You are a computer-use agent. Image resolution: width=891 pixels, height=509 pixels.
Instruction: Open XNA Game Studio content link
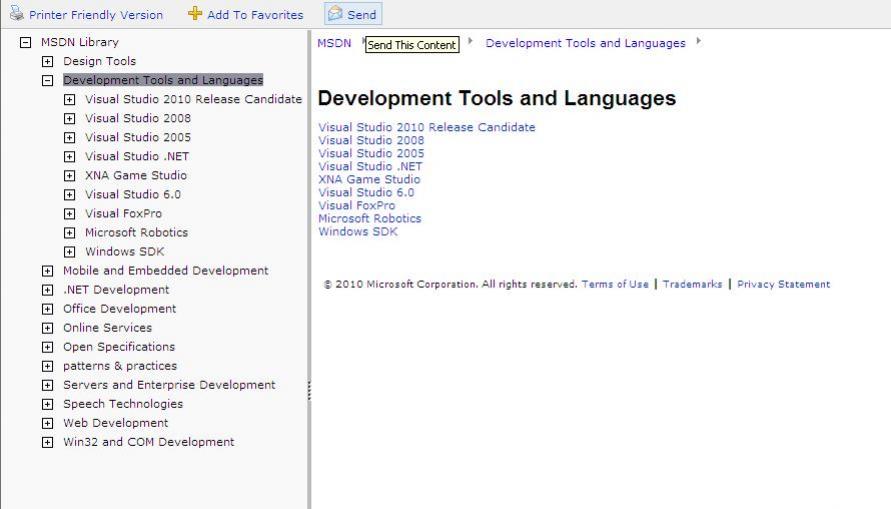(369, 180)
